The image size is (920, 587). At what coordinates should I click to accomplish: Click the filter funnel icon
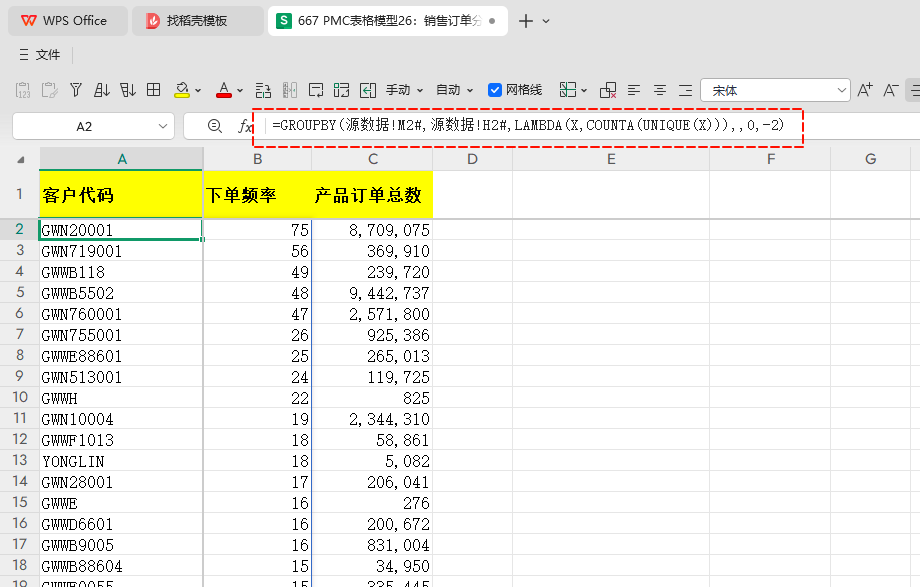click(76, 90)
